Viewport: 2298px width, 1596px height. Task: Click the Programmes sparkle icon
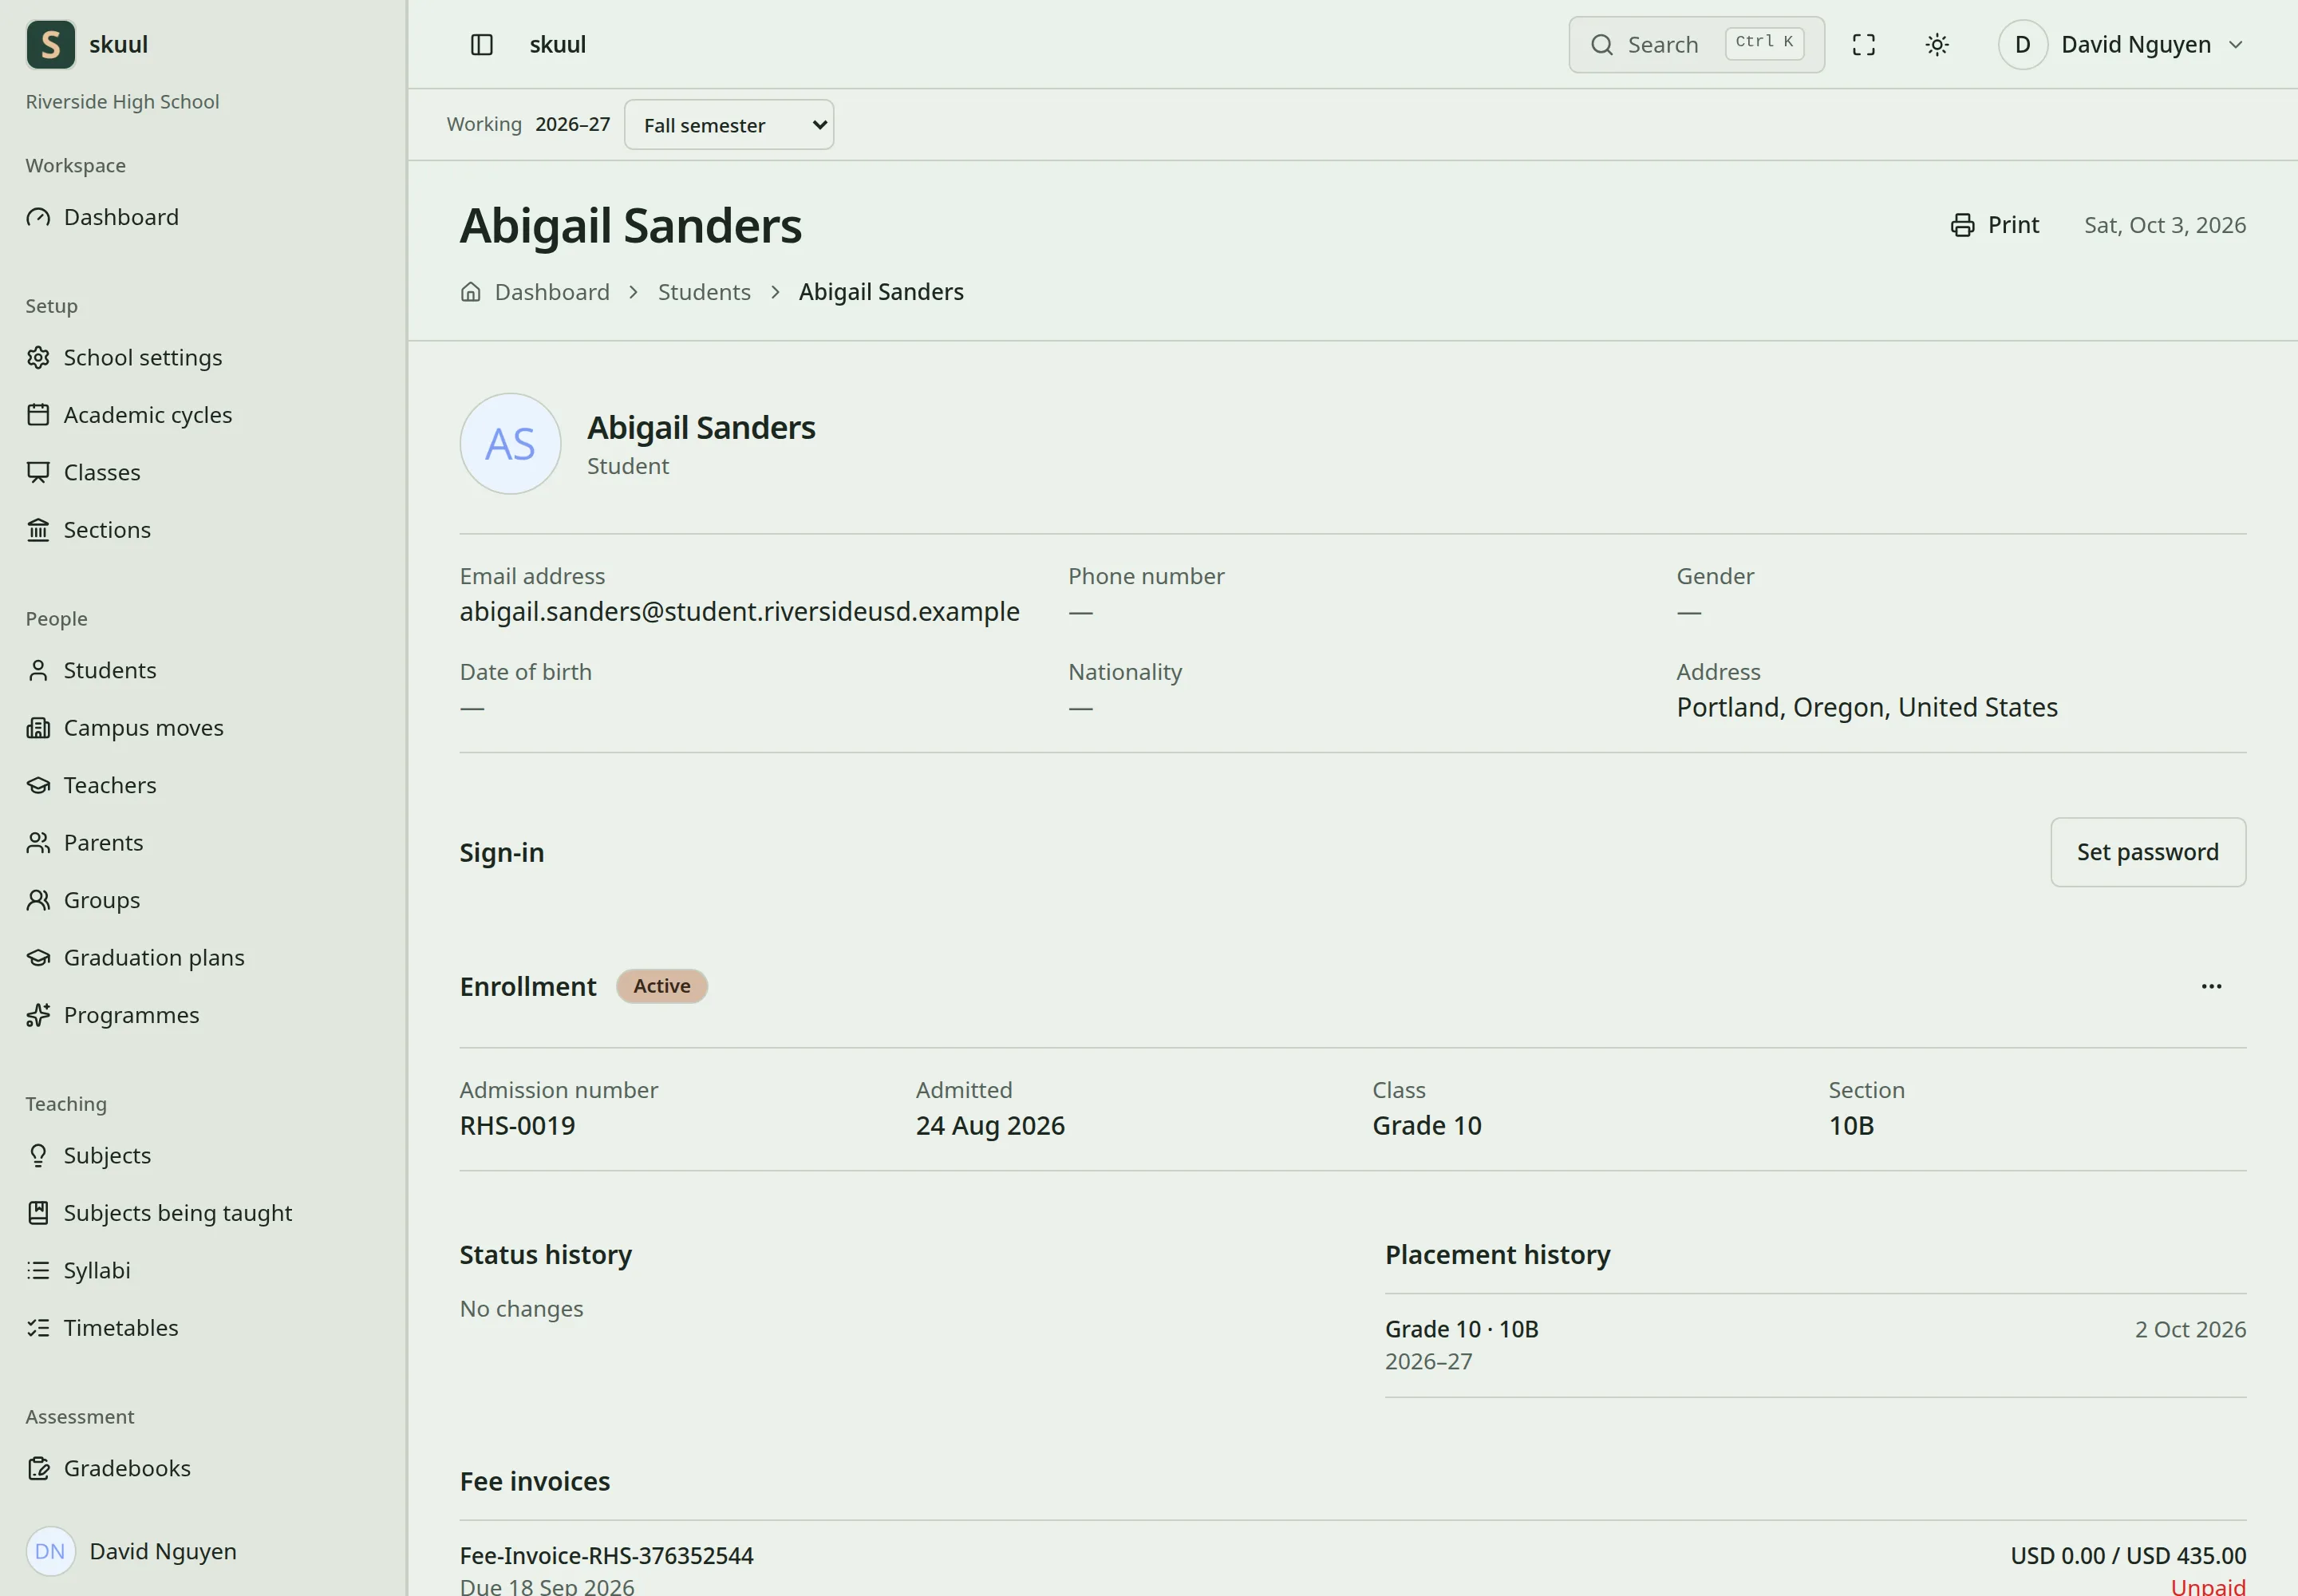point(38,1015)
